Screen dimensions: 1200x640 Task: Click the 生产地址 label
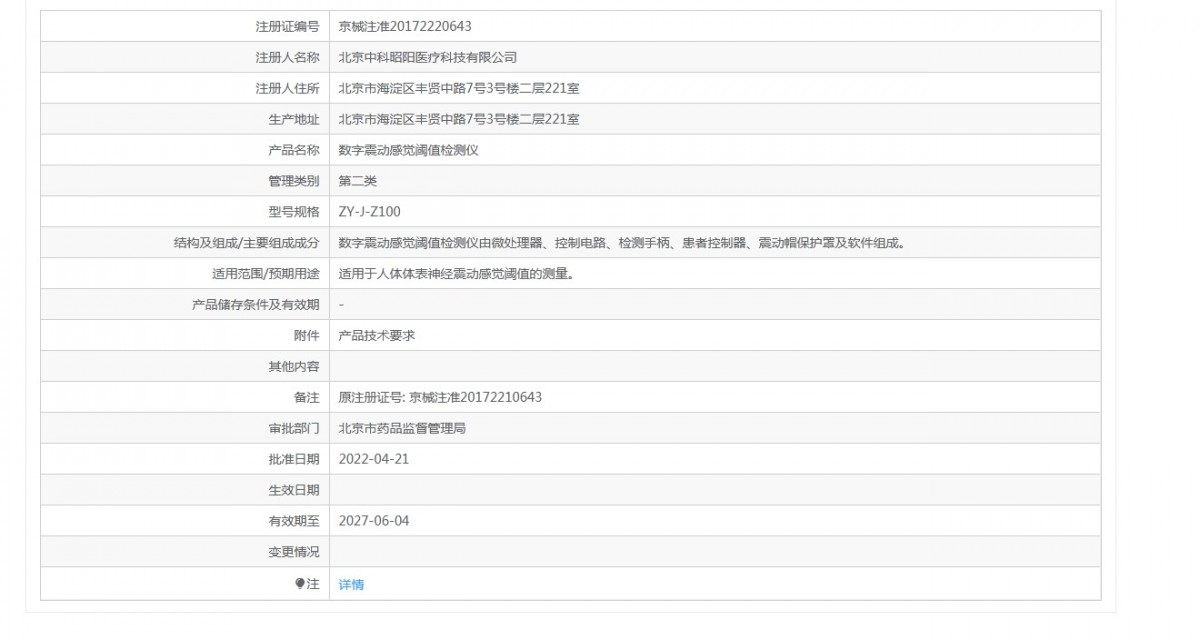tap(294, 119)
